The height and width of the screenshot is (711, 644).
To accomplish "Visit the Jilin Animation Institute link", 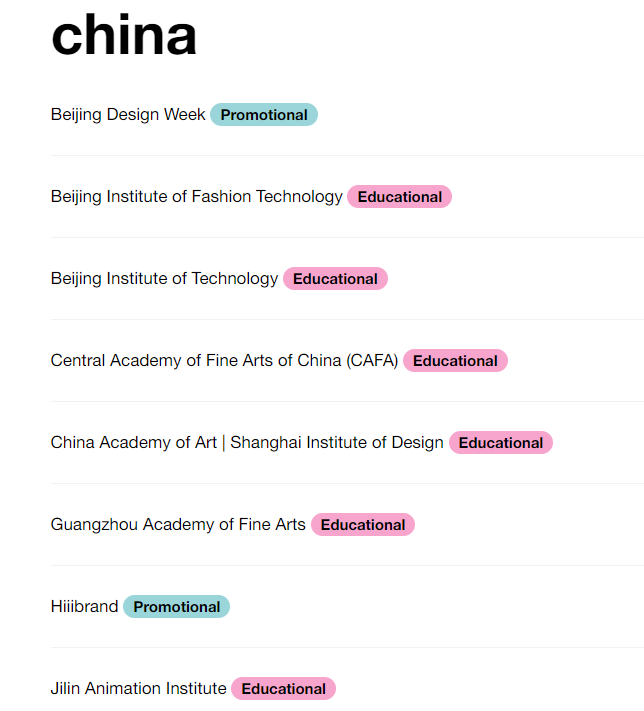I will click(x=138, y=689).
